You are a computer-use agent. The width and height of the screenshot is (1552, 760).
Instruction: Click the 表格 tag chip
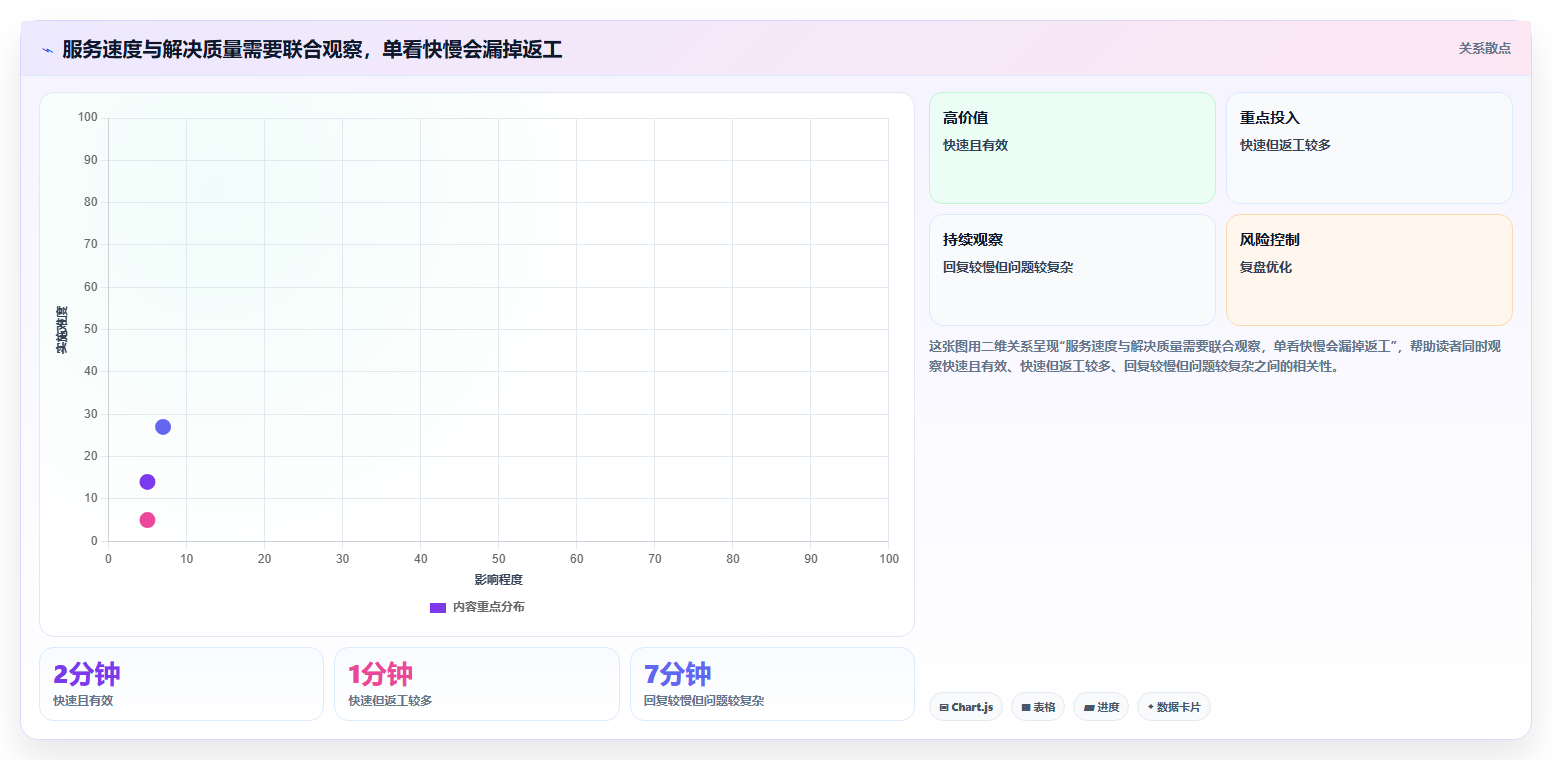point(1038,707)
